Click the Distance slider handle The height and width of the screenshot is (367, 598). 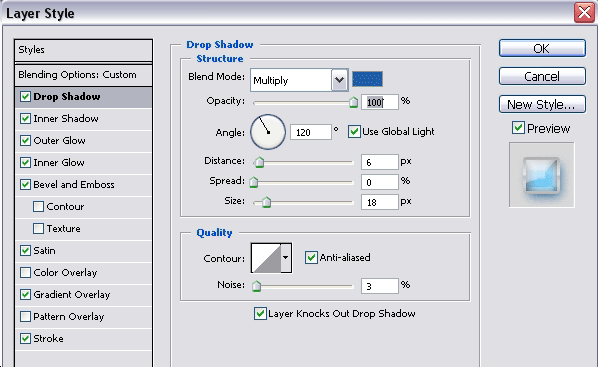259,162
